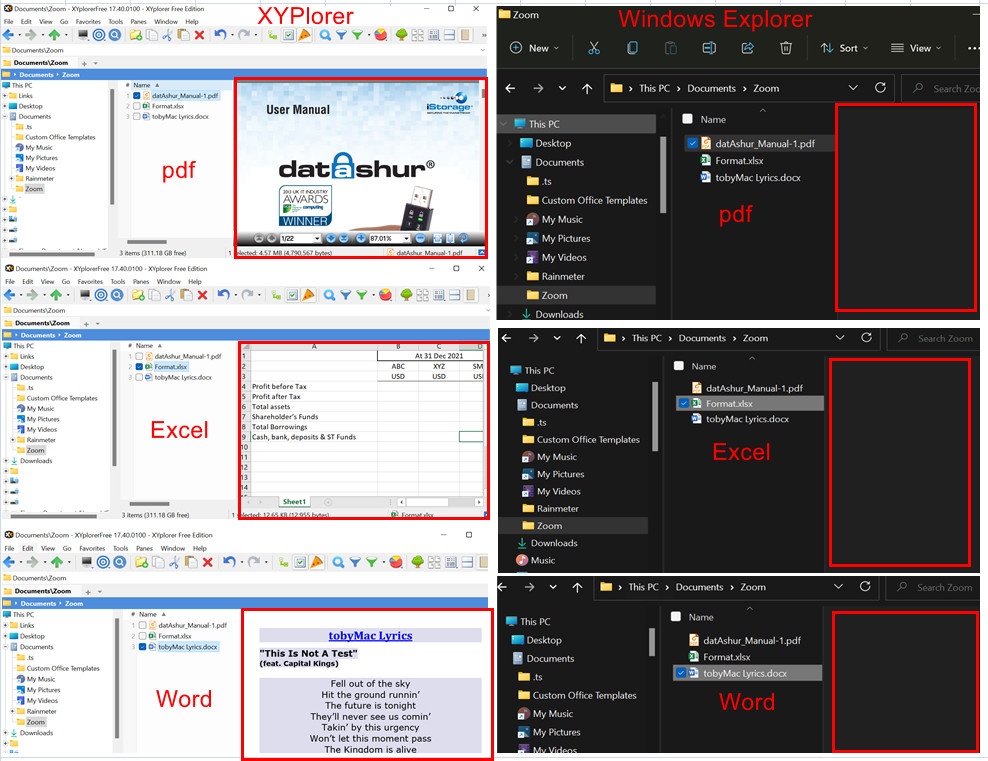Image resolution: width=988 pixels, height=761 pixels.
Task: Click red X Delete icon in top XYplorer toolbar
Action: [x=199, y=35]
